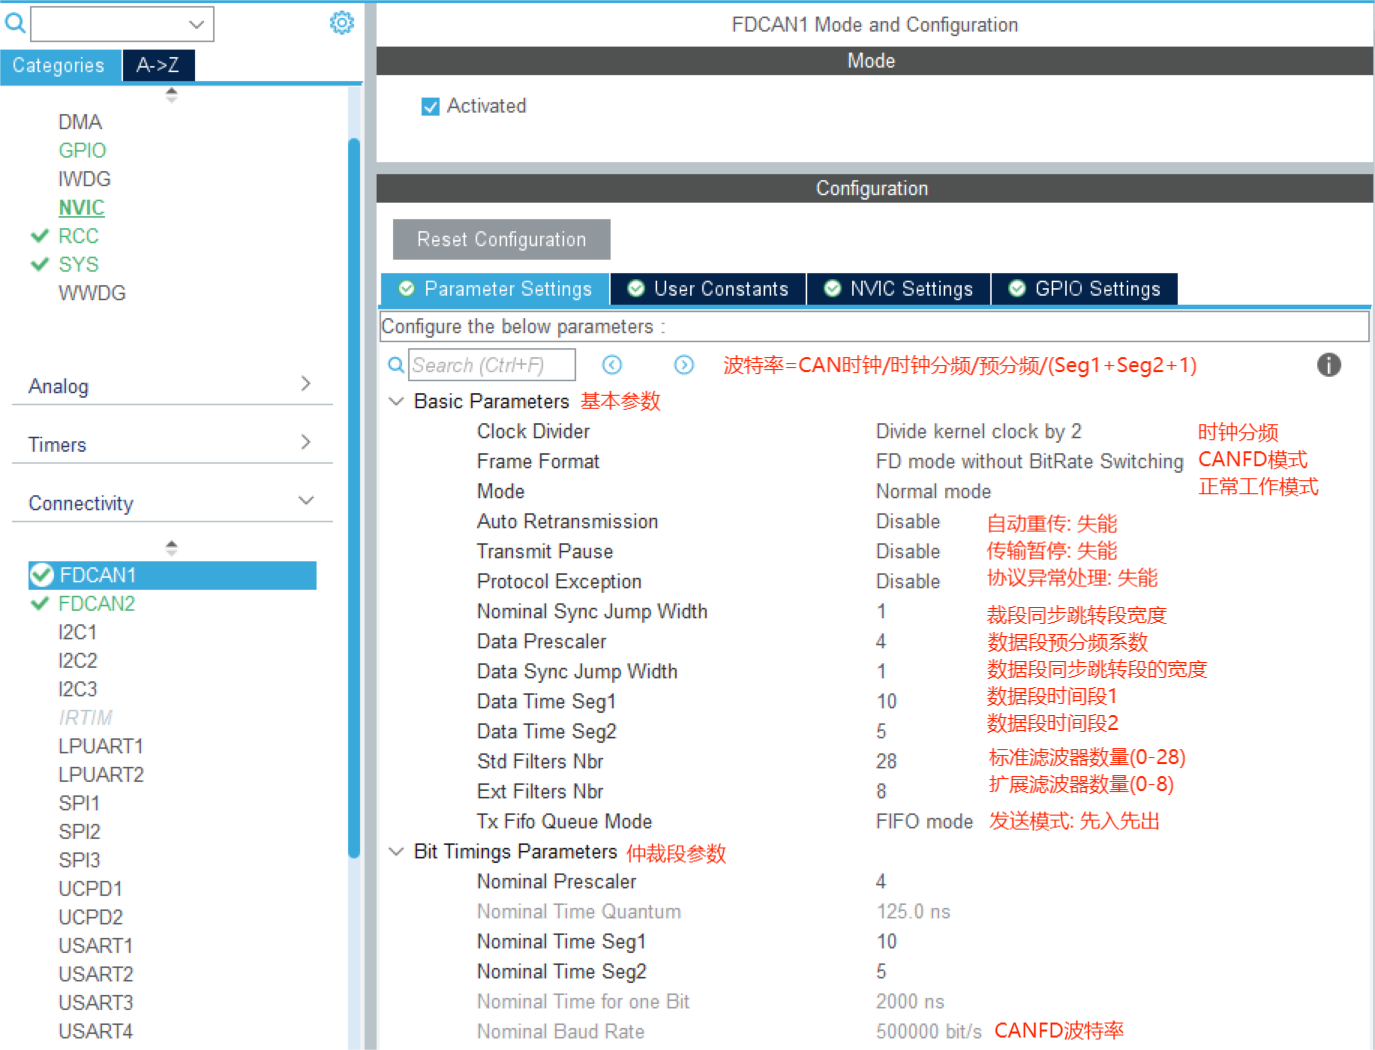Click the info icon in parameter panel
The image size is (1375, 1050).
pyautogui.click(x=1328, y=365)
